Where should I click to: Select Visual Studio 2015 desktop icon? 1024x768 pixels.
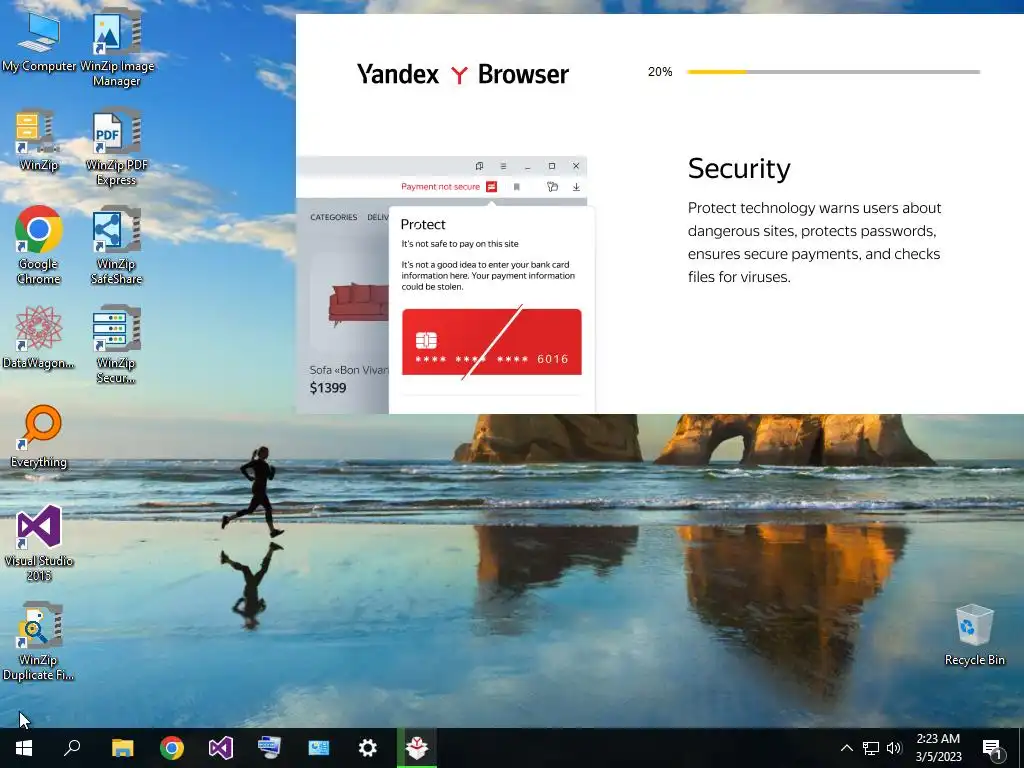coord(39,543)
